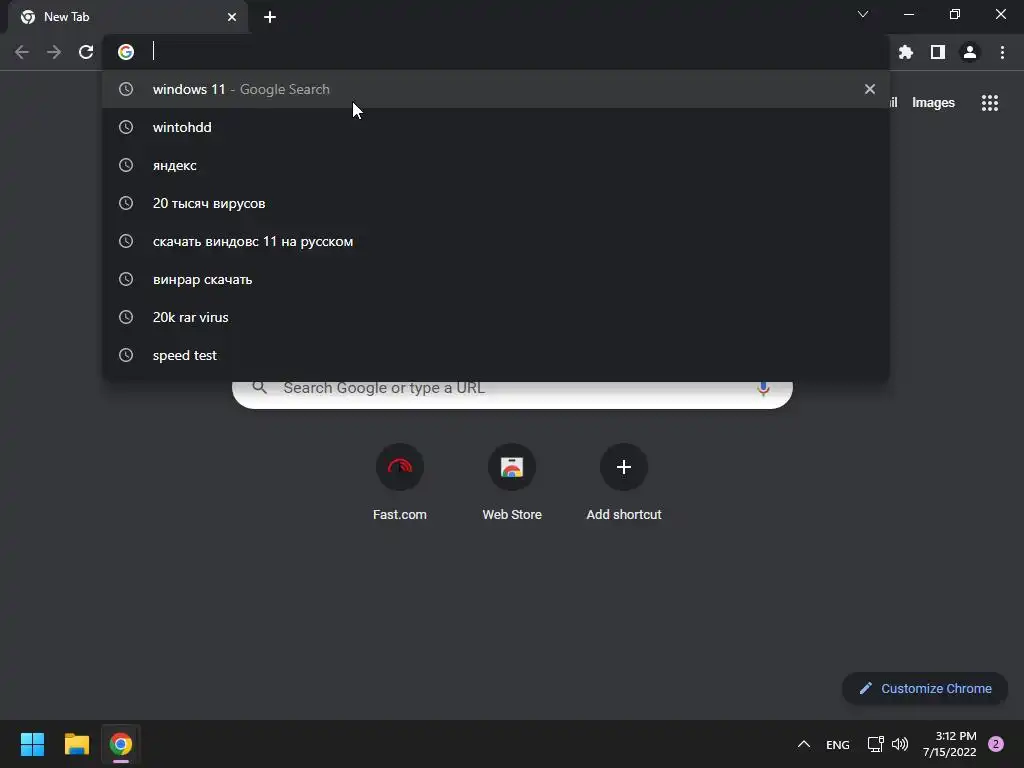Start voice search with microphone icon
Screen dimensions: 1024x768
(x=763, y=389)
